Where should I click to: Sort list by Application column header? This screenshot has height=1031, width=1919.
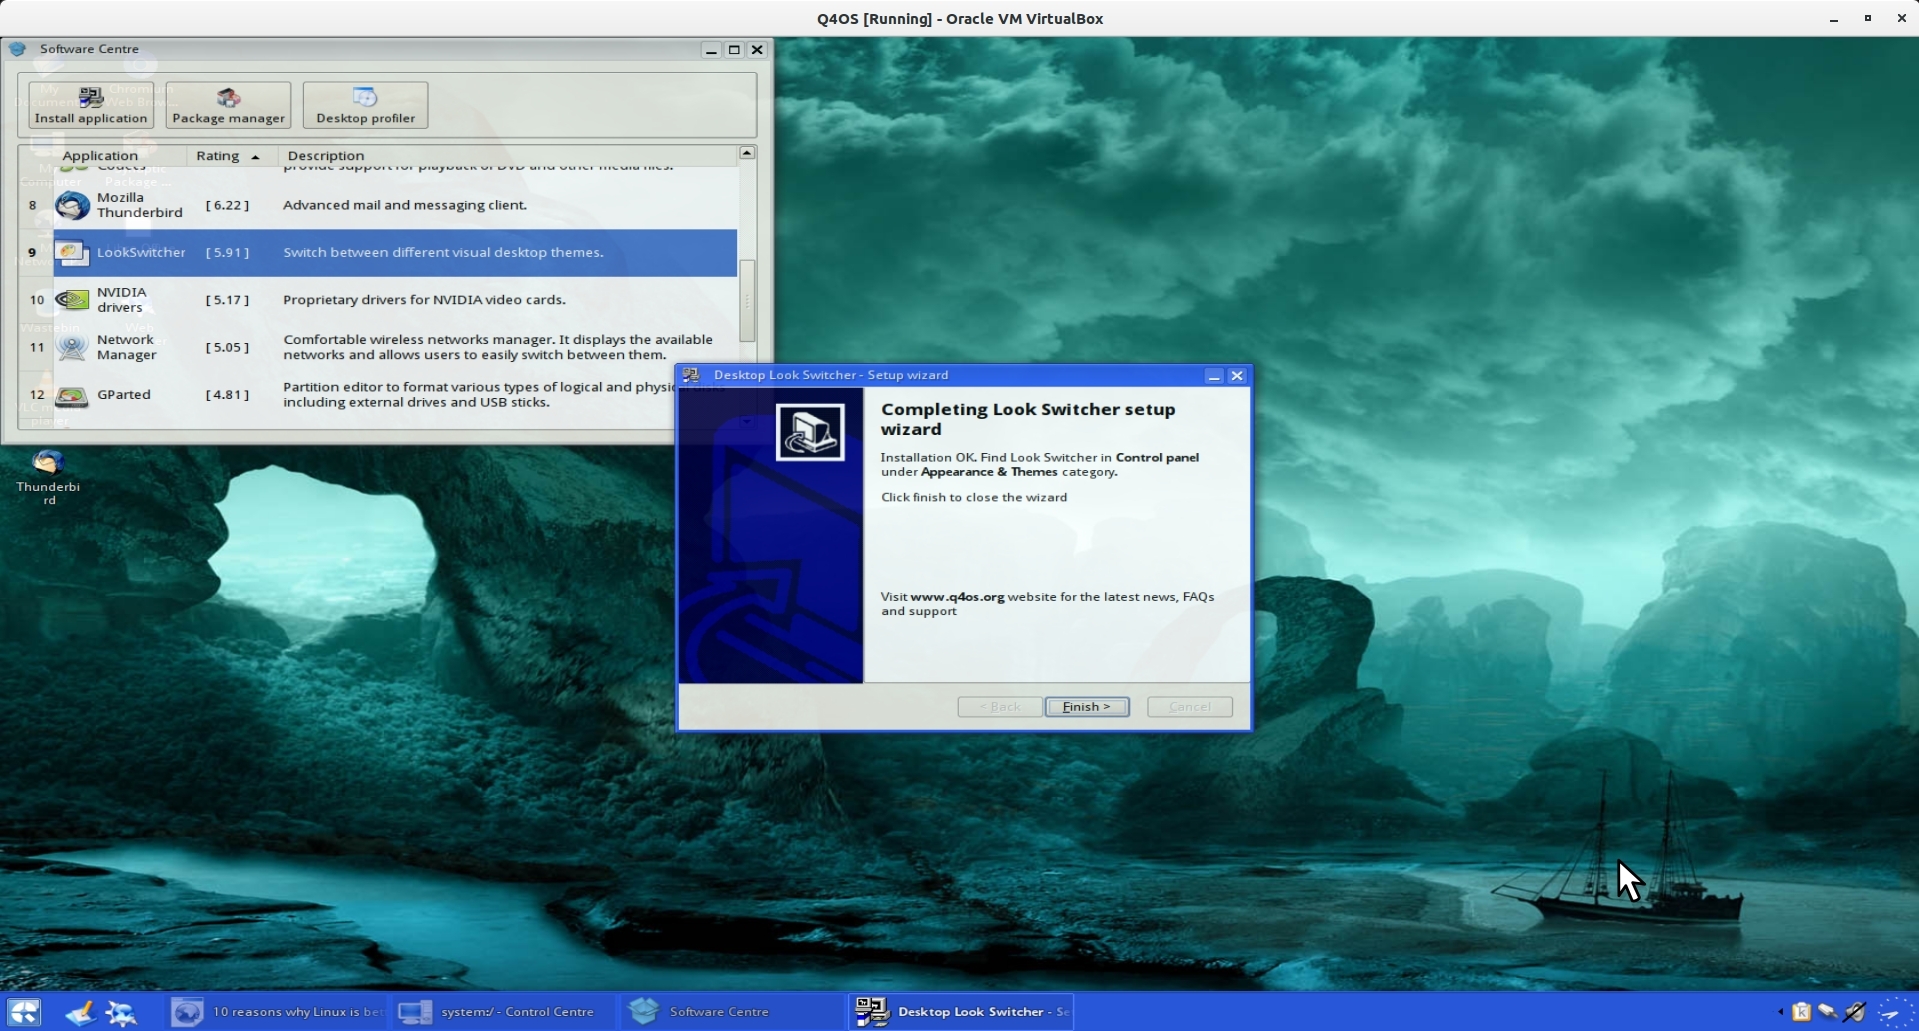[x=100, y=156]
